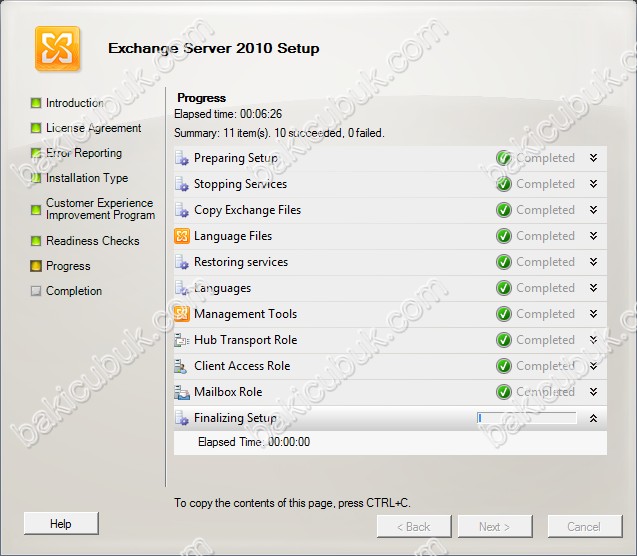Click the Finalizing Setup step icon

pyautogui.click(x=182, y=418)
